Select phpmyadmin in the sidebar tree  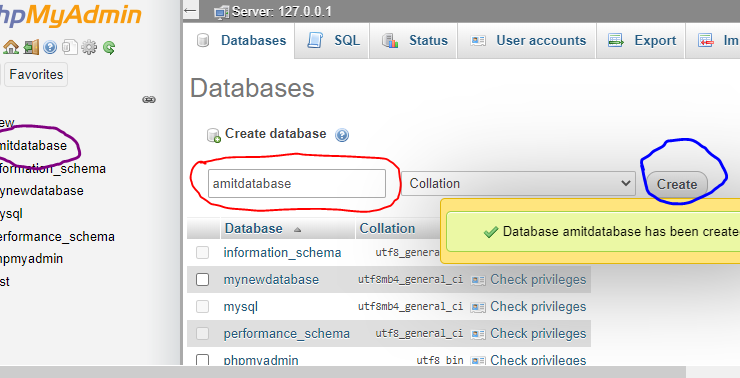(x=31, y=259)
